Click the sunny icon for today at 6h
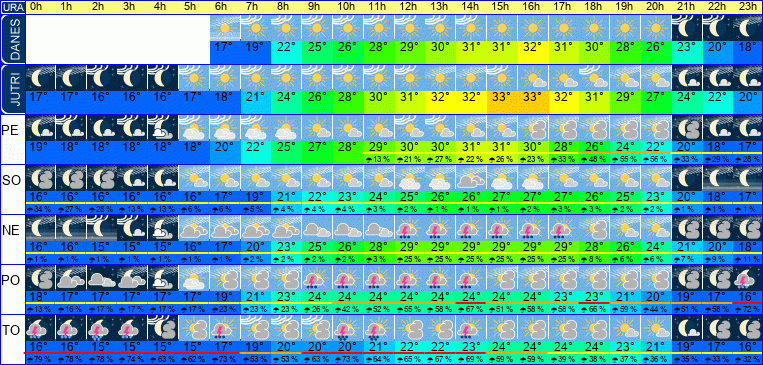The height and width of the screenshot is (365, 763). [x=225, y=28]
